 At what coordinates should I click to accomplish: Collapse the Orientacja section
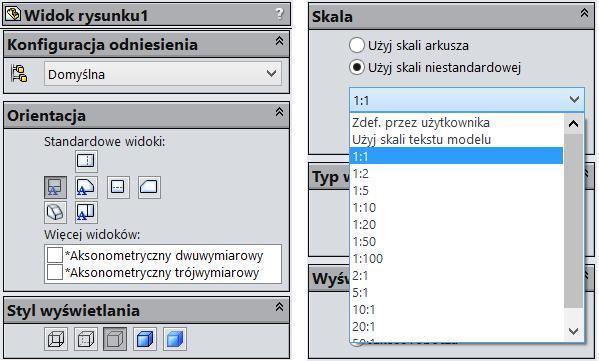point(279,112)
